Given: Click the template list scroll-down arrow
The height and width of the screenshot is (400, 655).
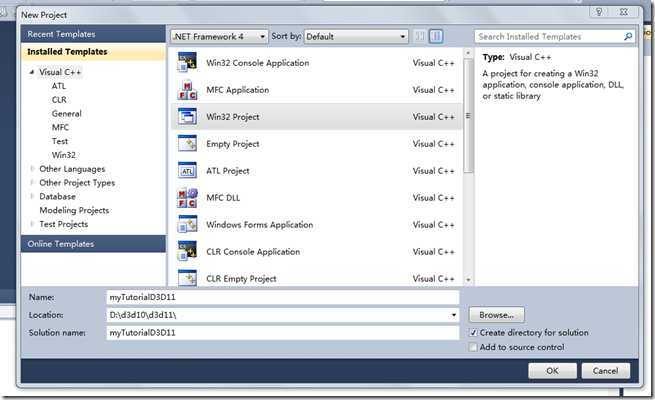Looking at the screenshot, I should tap(468, 280).
